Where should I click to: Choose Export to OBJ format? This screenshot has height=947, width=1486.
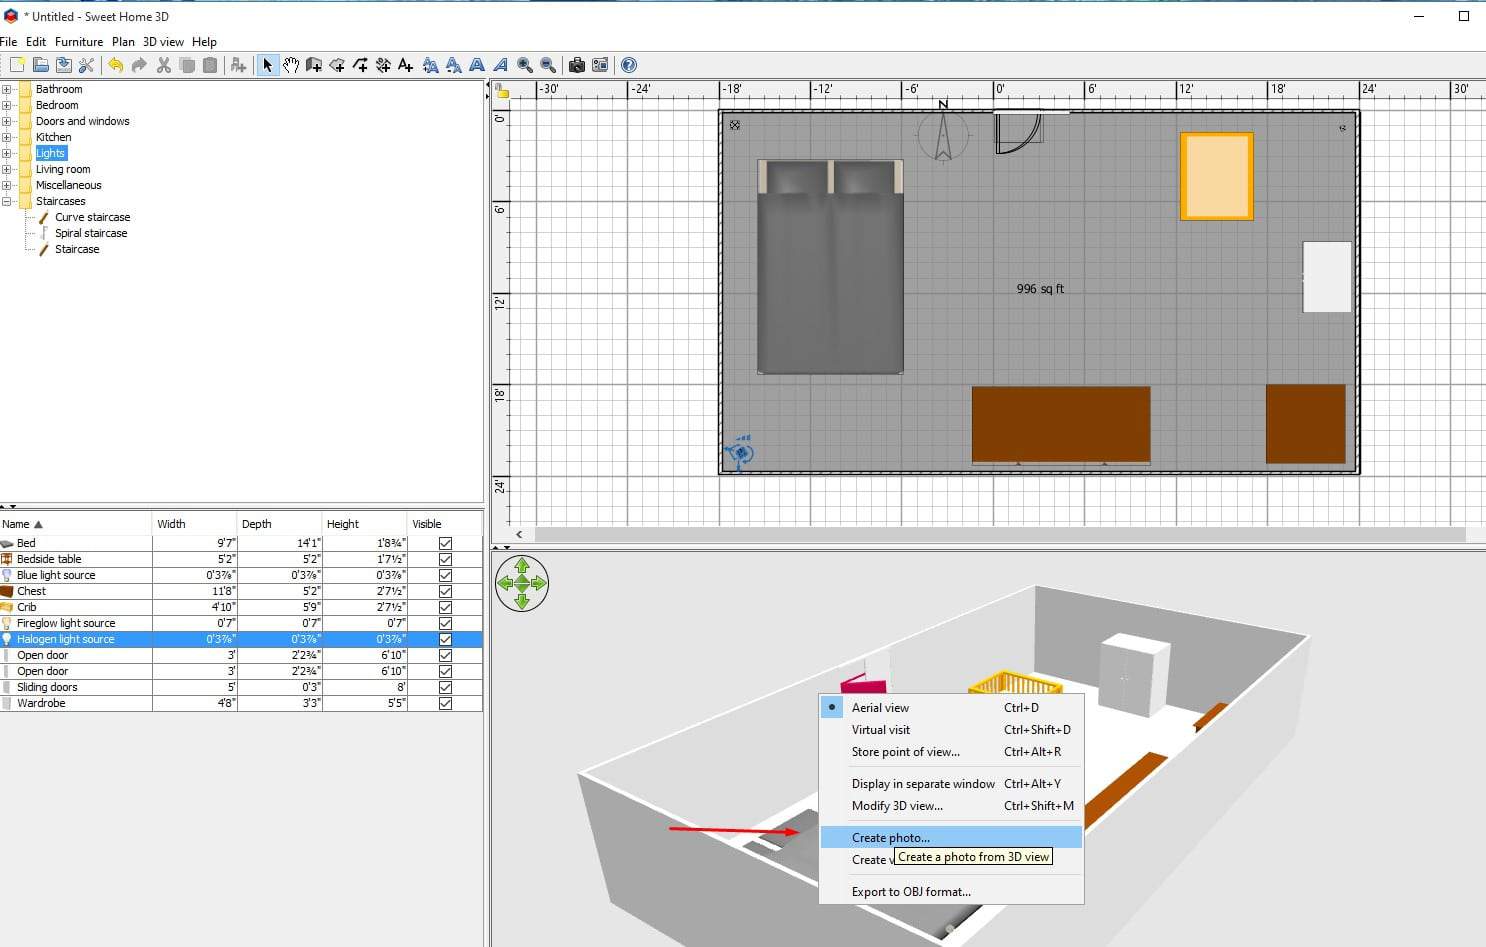pos(910,891)
